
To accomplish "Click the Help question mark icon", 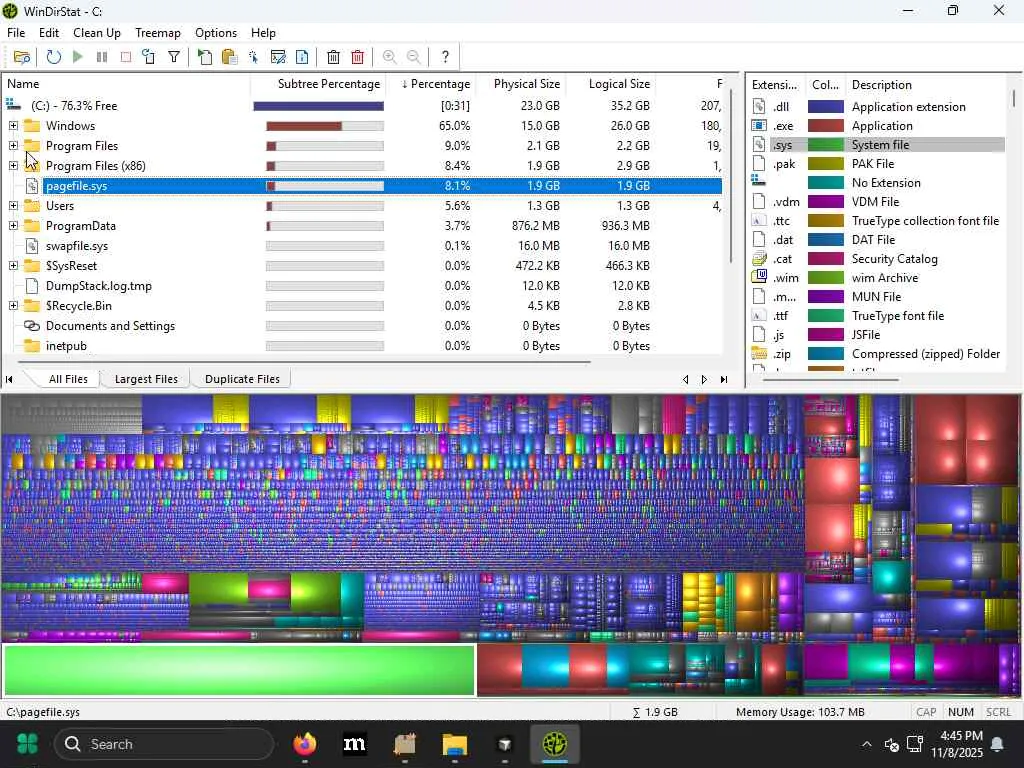I will pos(445,57).
